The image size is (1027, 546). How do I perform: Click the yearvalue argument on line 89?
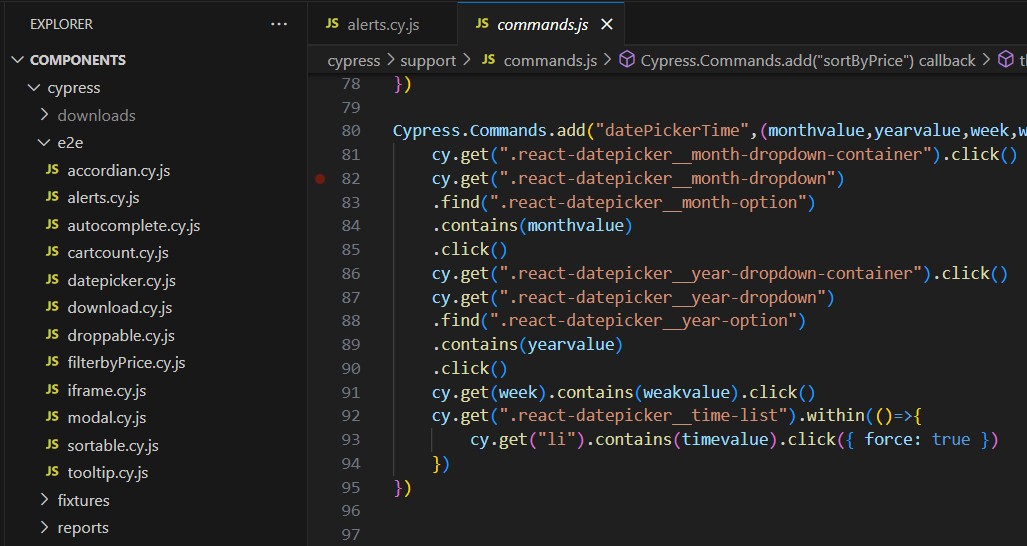point(571,344)
